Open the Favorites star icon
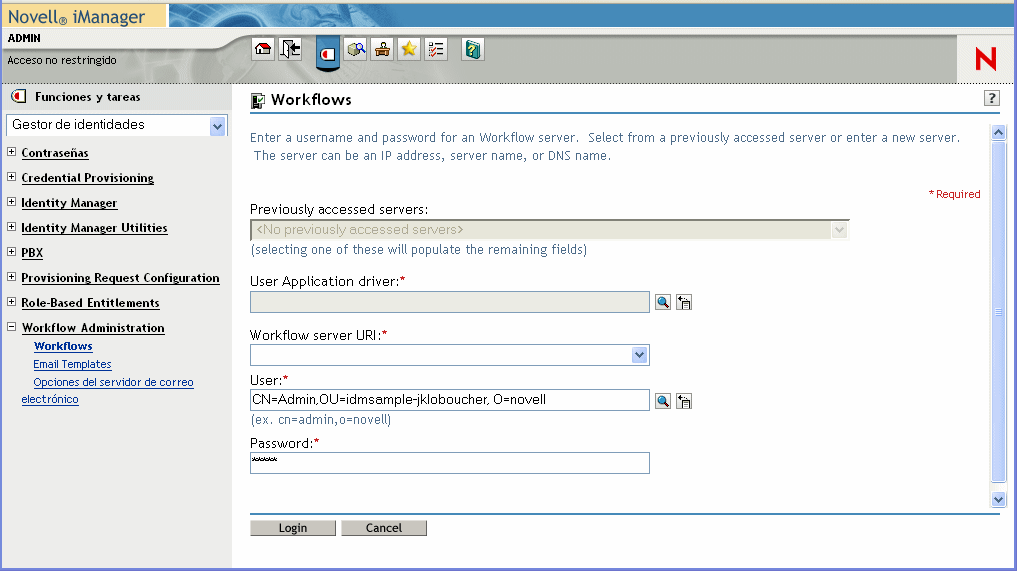 click(x=409, y=49)
